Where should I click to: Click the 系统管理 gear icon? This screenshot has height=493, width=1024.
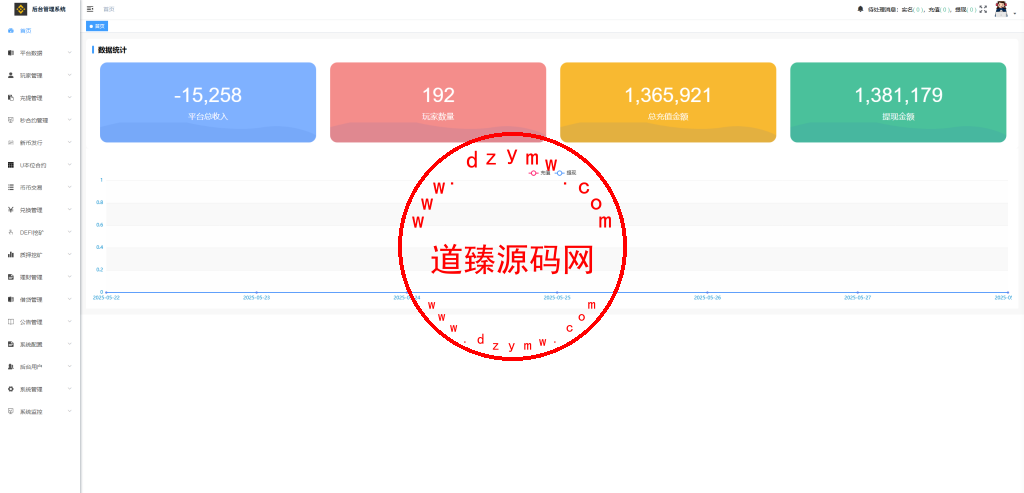[10, 389]
